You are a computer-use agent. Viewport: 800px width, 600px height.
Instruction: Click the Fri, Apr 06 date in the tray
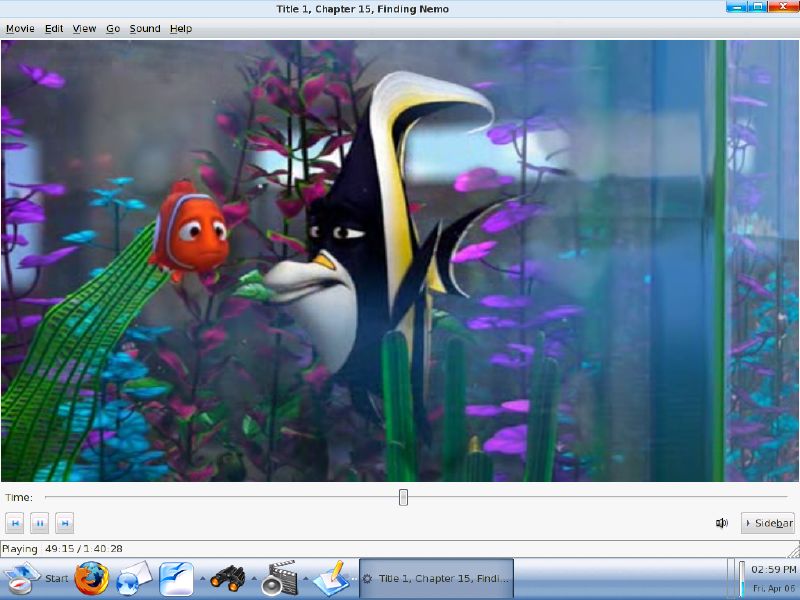774,588
